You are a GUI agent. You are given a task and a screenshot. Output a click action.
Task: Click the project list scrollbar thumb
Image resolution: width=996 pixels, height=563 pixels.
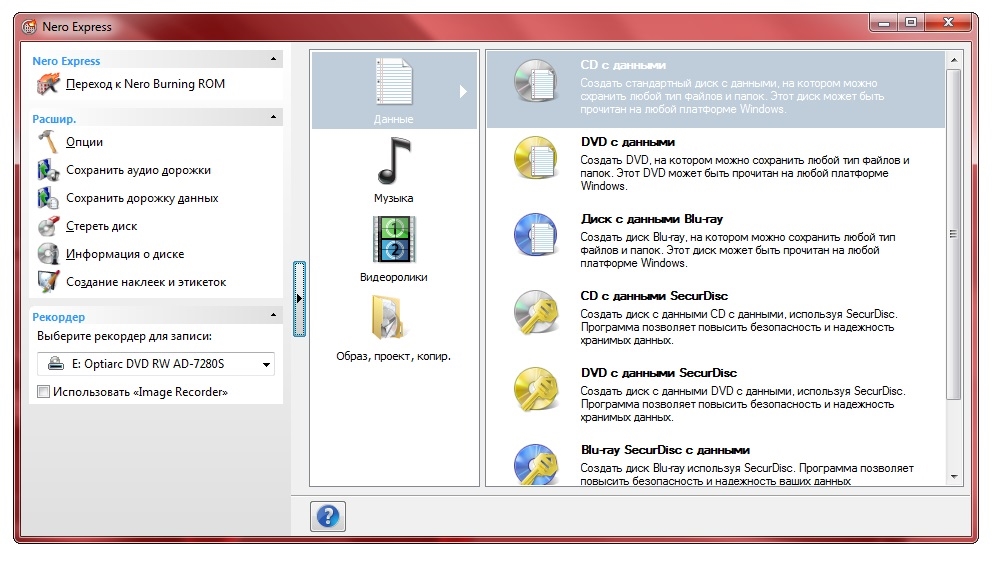point(953,234)
